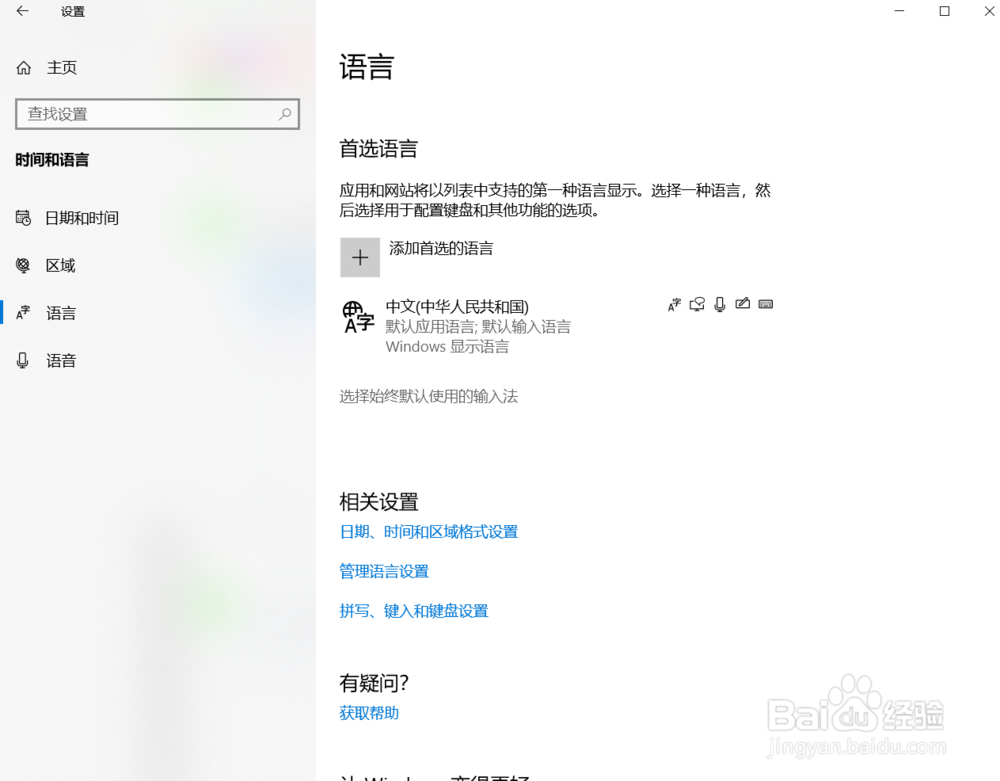The height and width of the screenshot is (781, 1000).
Task: Click the handwriting pen icon in language row
Action: coord(743,304)
